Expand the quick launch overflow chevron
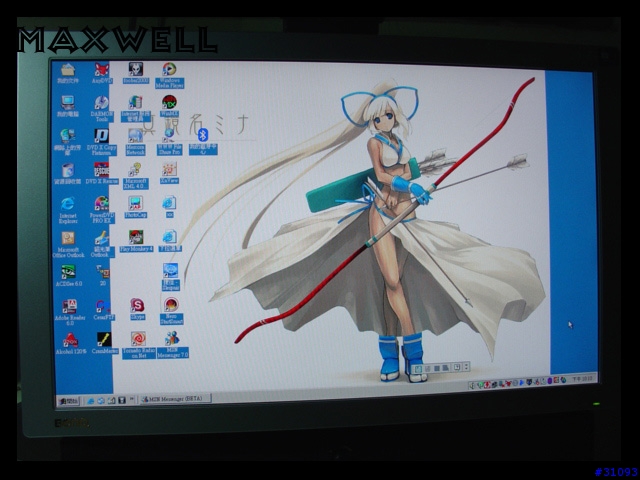The width and height of the screenshot is (640, 480). point(132,399)
